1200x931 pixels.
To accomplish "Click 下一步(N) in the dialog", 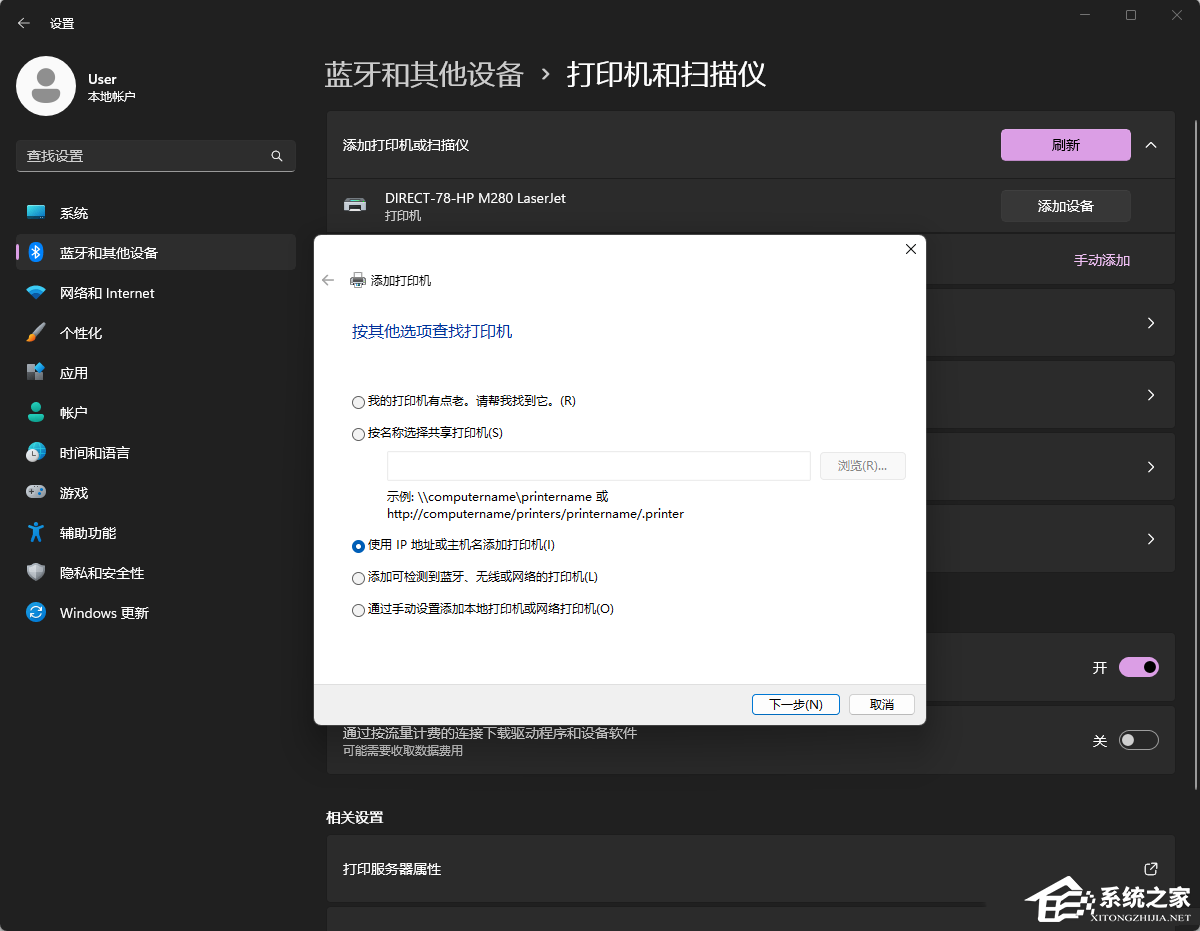I will pyautogui.click(x=796, y=704).
